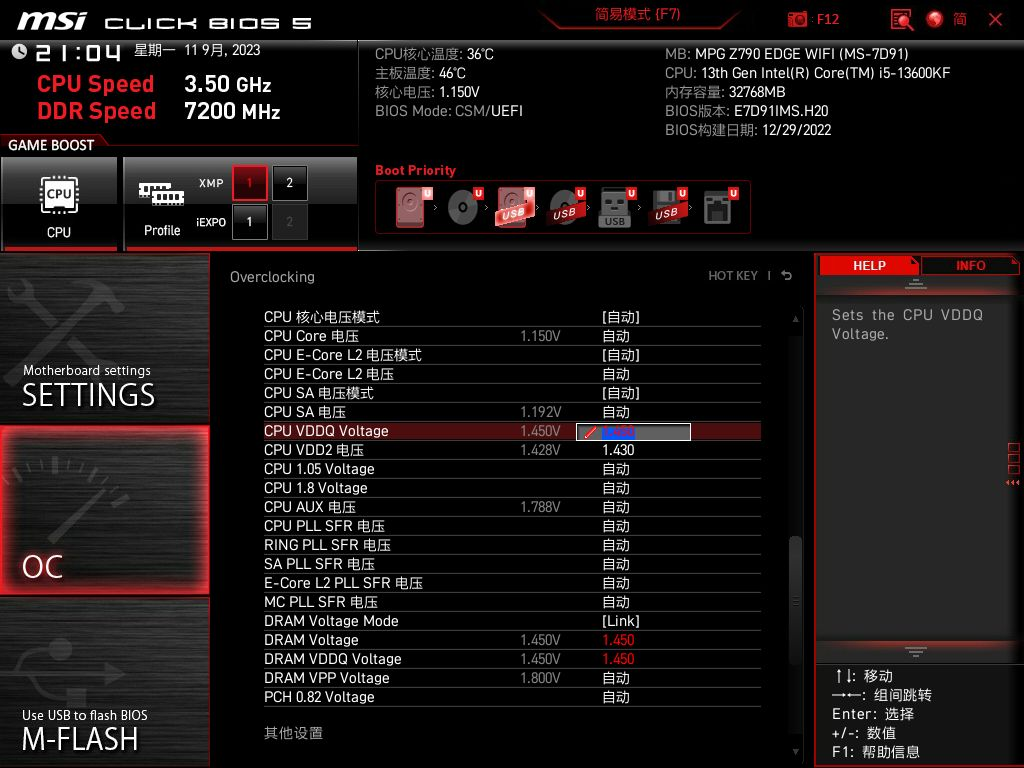Enable XMP profile 1

coord(249,183)
